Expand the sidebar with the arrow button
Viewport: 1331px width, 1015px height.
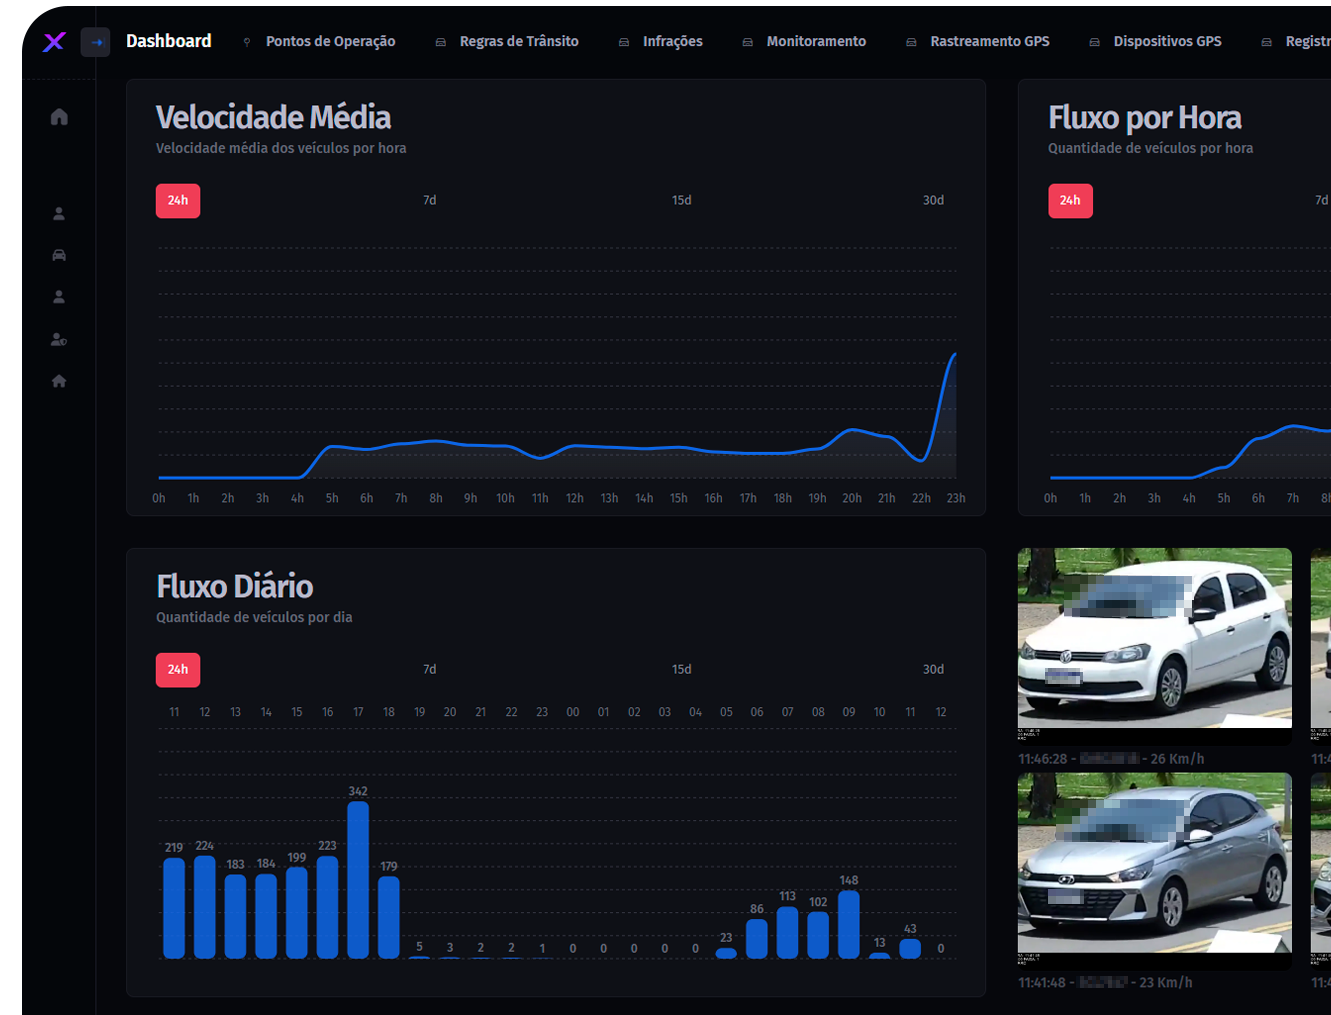[x=96, y=42]
